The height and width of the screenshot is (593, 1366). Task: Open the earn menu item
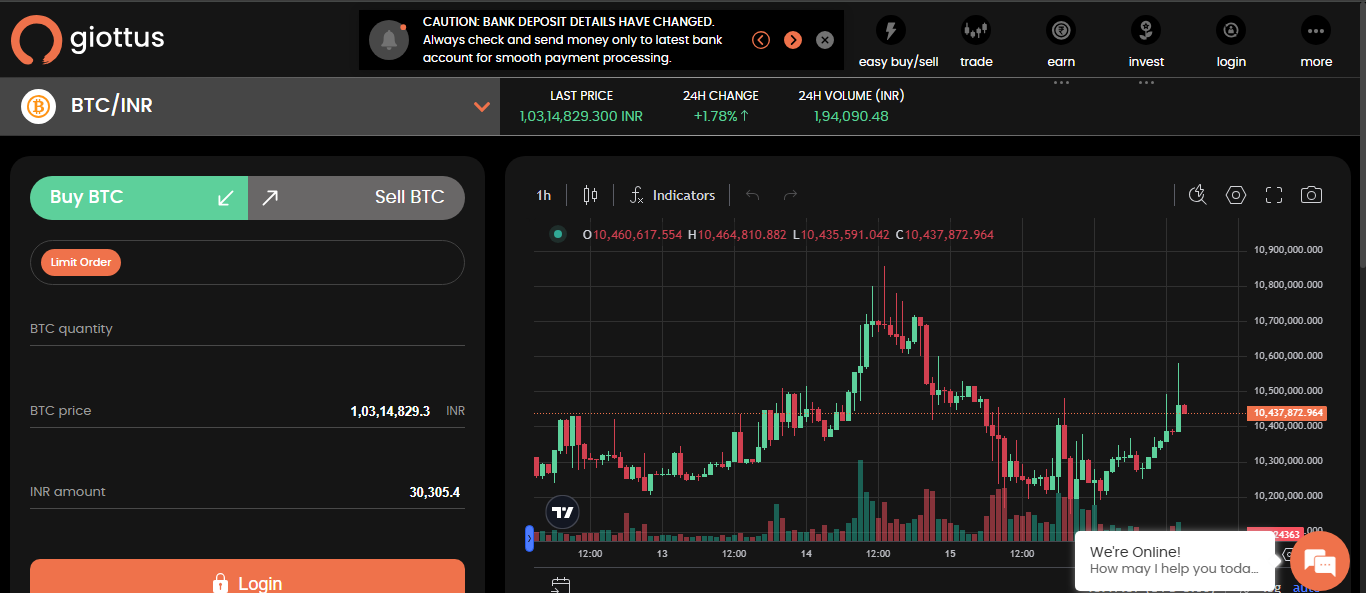point(1061,43)
